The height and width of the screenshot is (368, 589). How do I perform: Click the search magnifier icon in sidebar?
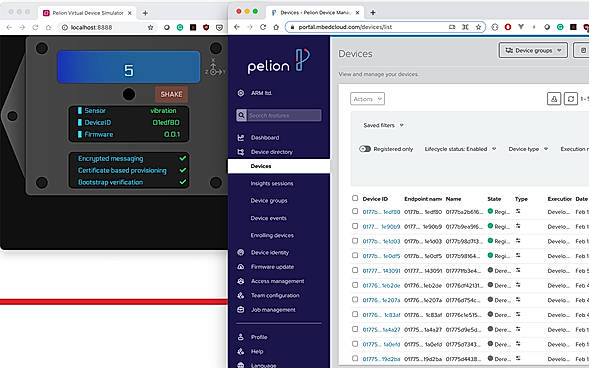coord(242,115)
